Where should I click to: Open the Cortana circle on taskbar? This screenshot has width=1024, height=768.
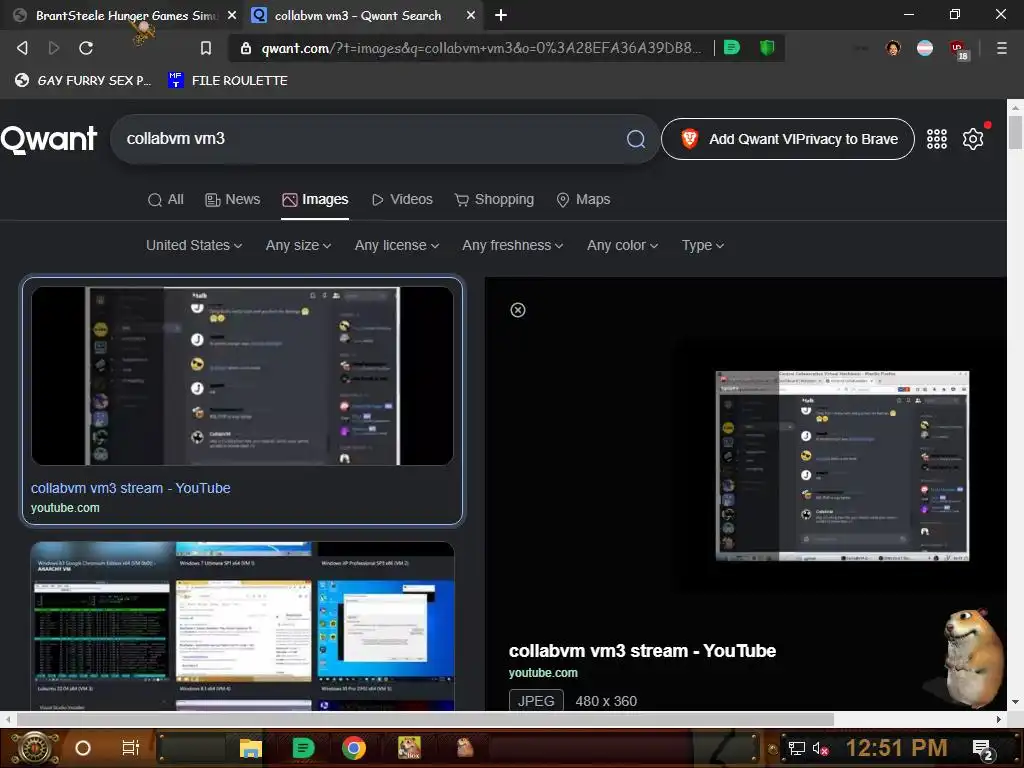click(82, 748)
